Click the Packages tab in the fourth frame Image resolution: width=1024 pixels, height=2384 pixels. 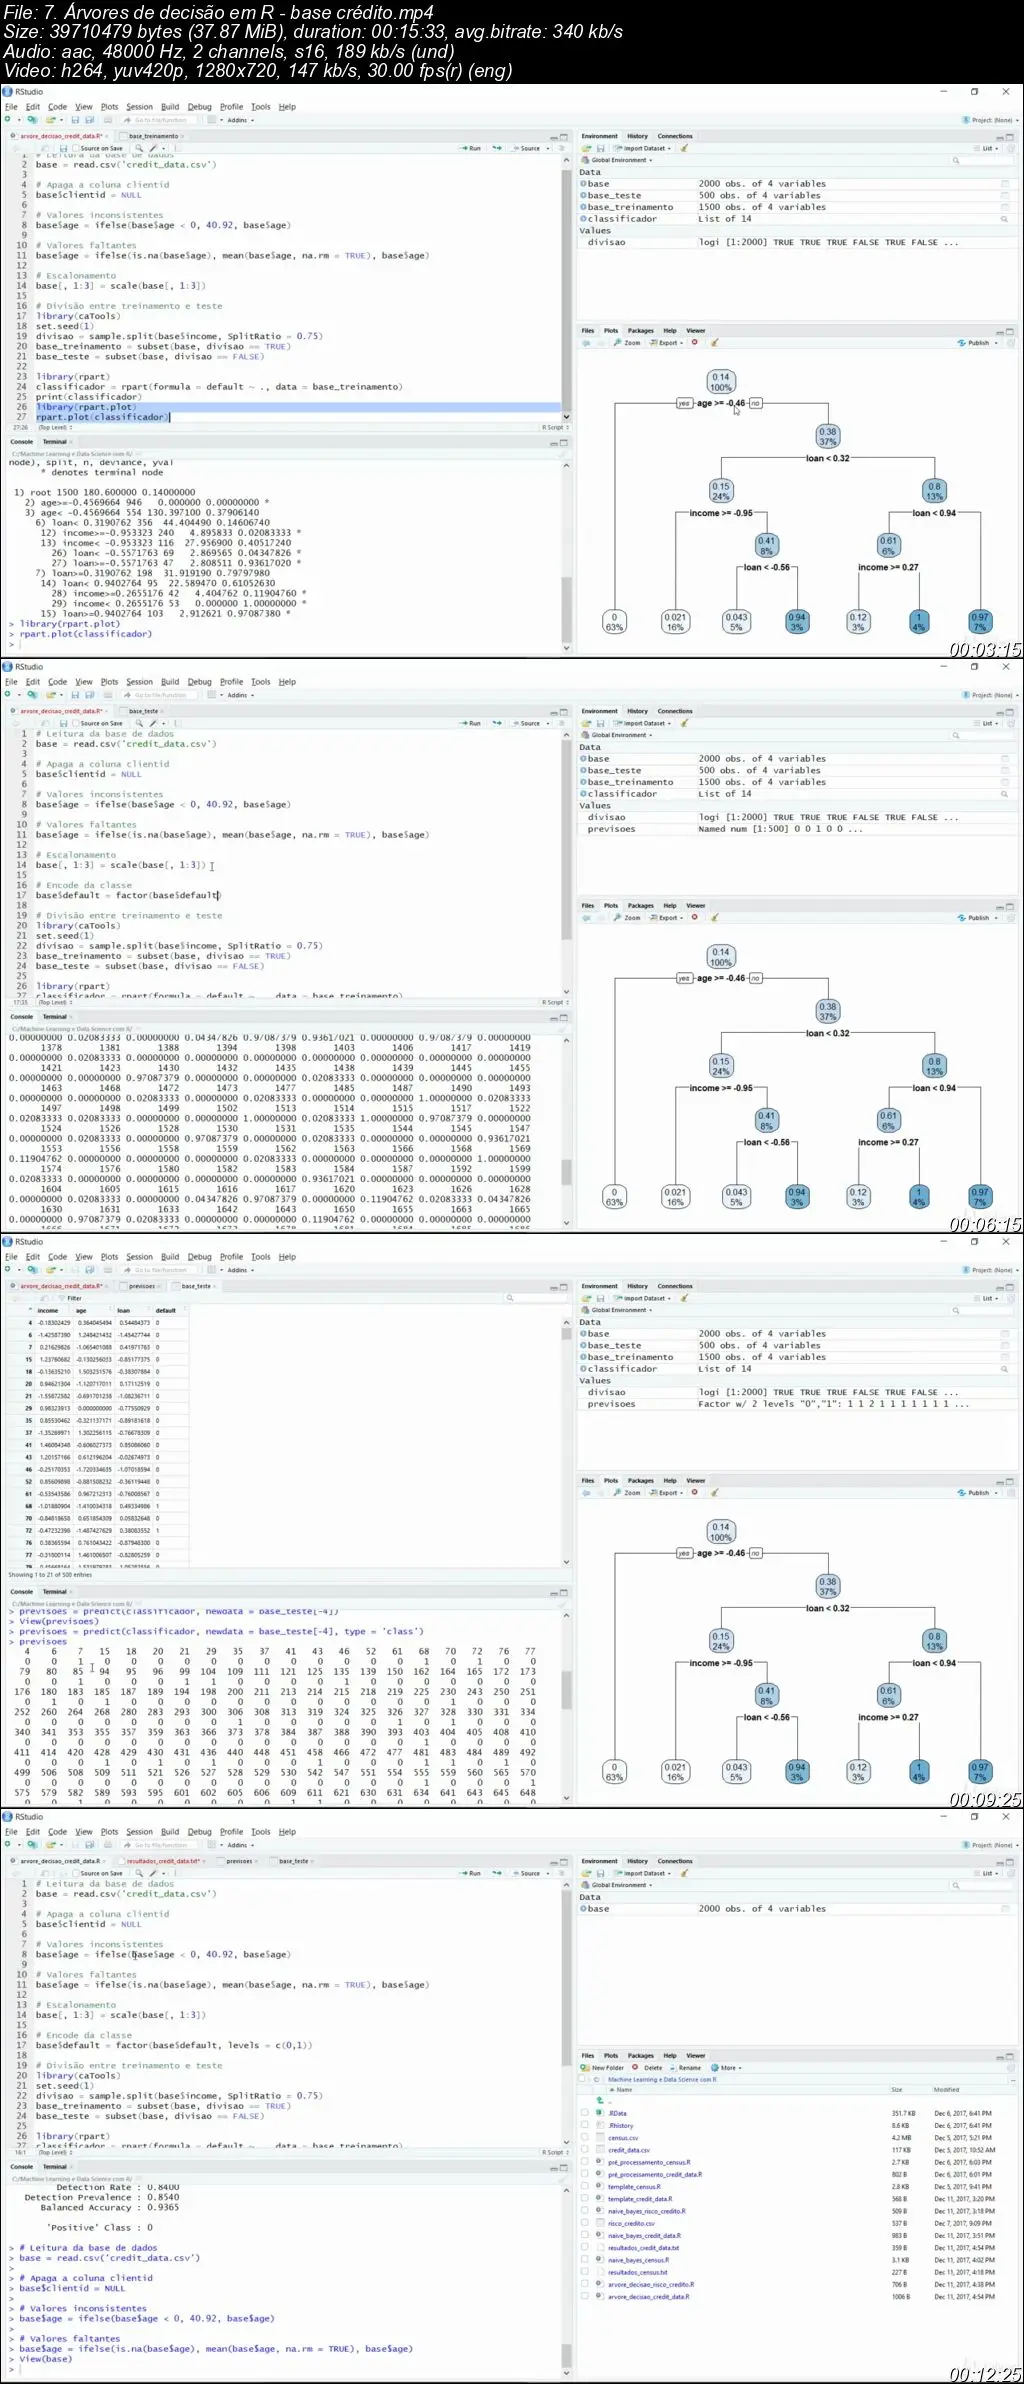pyautogui.click(x=641, y=2056)
